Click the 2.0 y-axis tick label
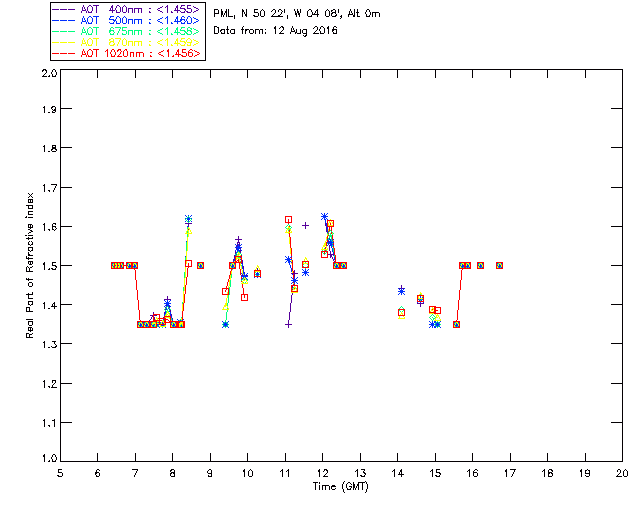640x512 pixels. point(49,74)
